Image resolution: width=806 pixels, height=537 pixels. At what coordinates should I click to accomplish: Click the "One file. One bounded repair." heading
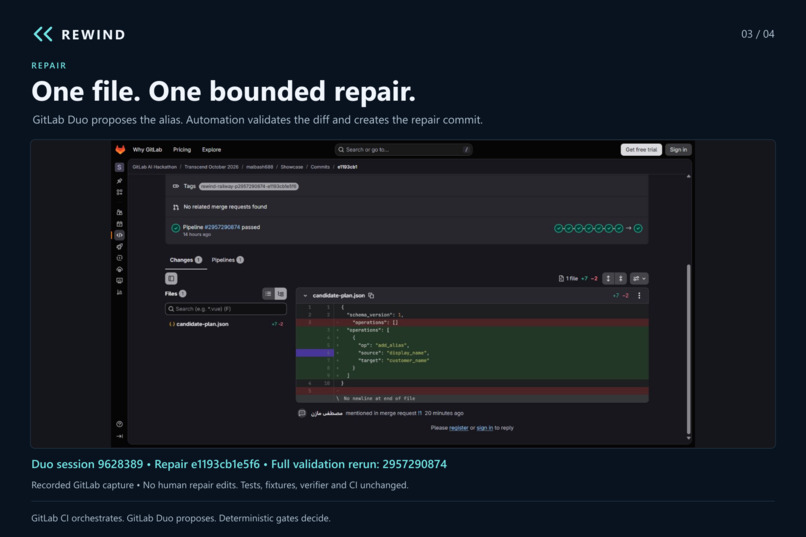[x=224, y=91]
